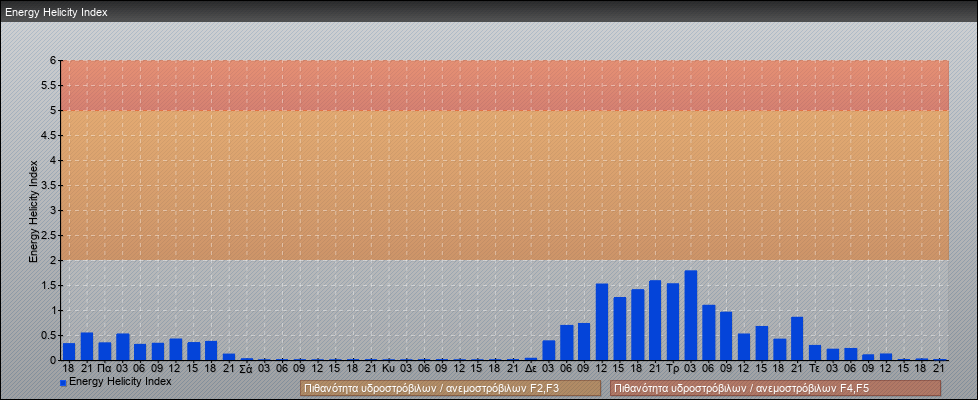Select the Τε day label on x-axis

tap(815, 368)
